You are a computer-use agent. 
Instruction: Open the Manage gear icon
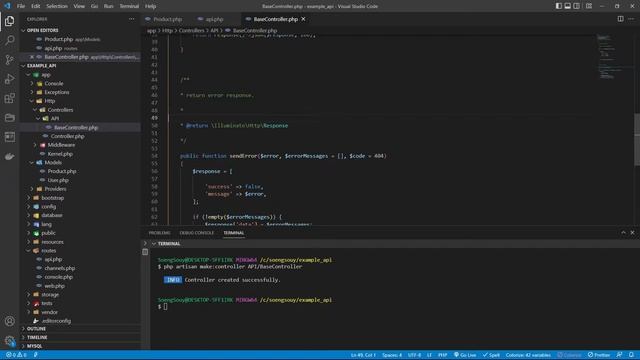[x=9, y=341]
